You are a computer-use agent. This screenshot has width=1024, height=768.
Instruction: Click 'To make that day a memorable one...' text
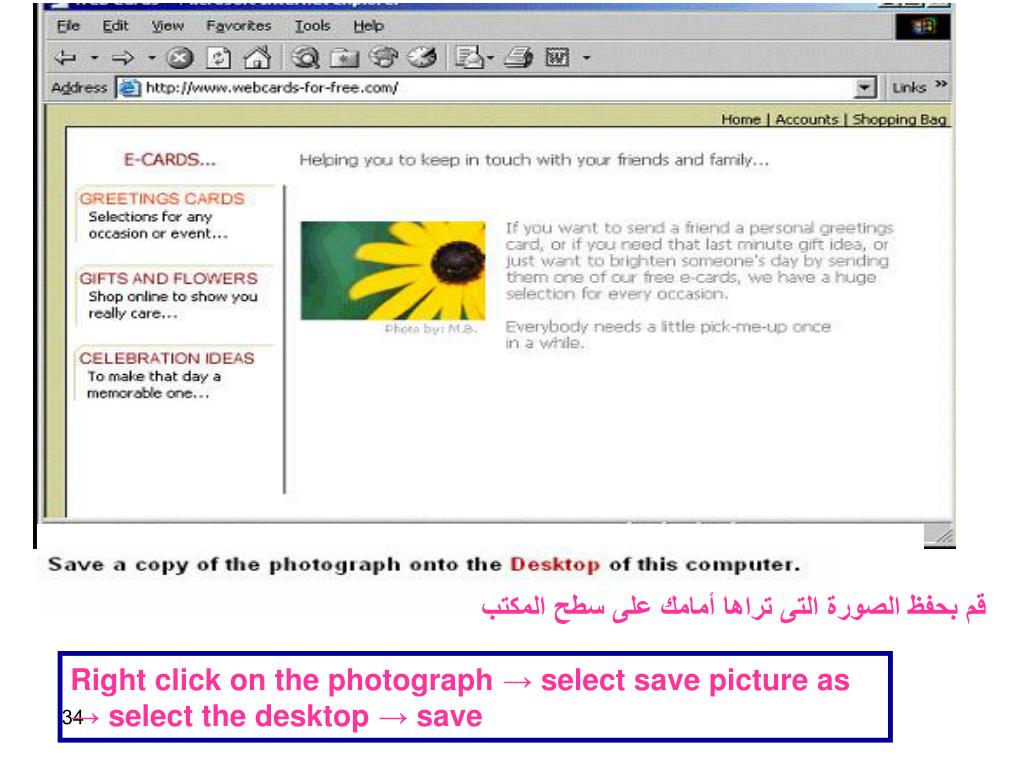[x=154, y=385]
